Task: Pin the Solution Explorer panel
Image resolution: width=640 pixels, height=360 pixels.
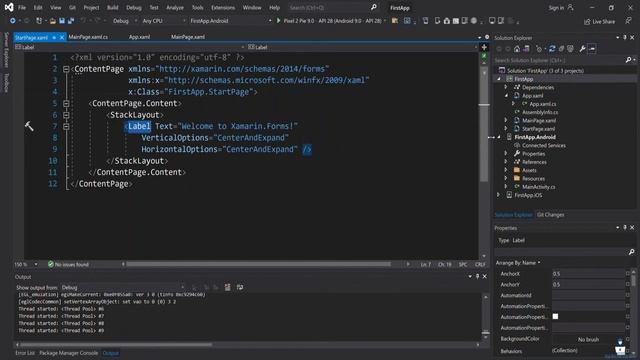Action: point(624,38)
